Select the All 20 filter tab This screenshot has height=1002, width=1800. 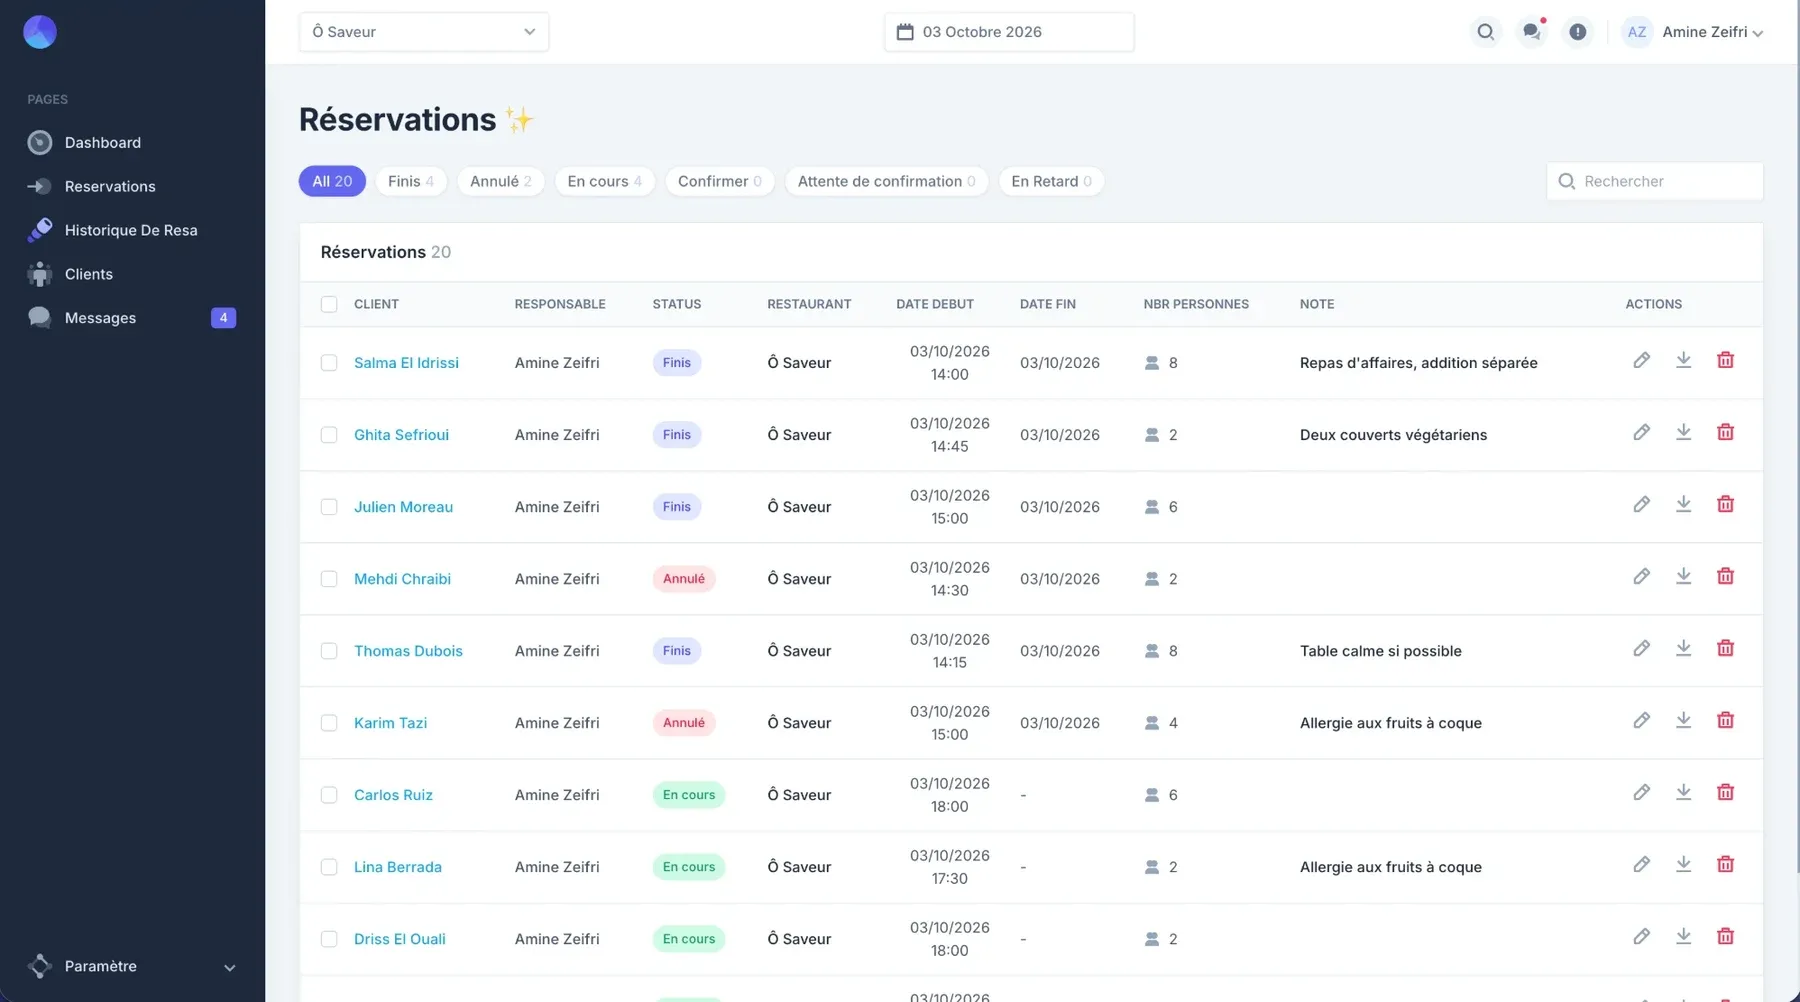pyautogui.click(x=332, y=181)
